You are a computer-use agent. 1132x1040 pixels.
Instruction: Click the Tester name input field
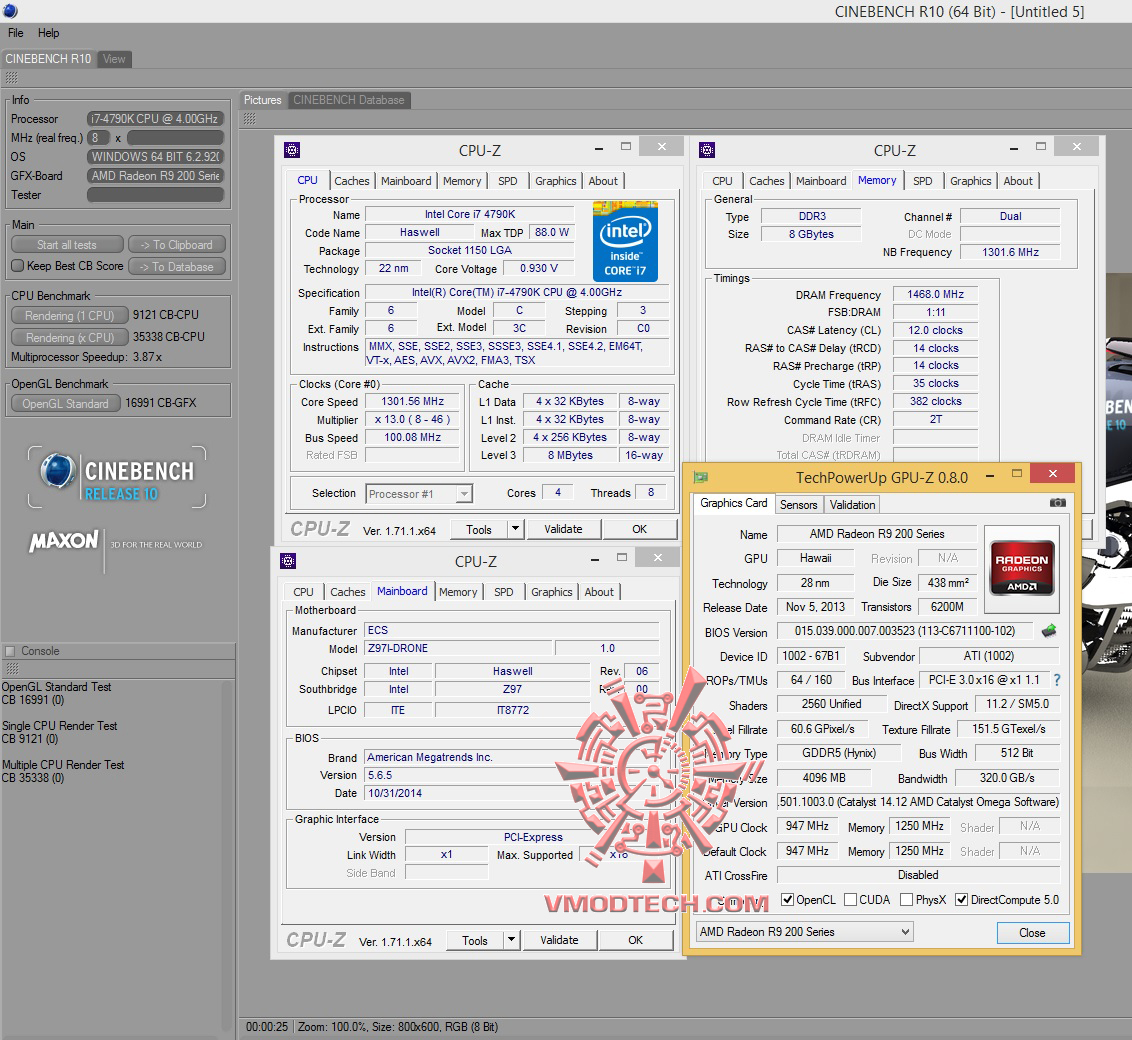(155, 195)
